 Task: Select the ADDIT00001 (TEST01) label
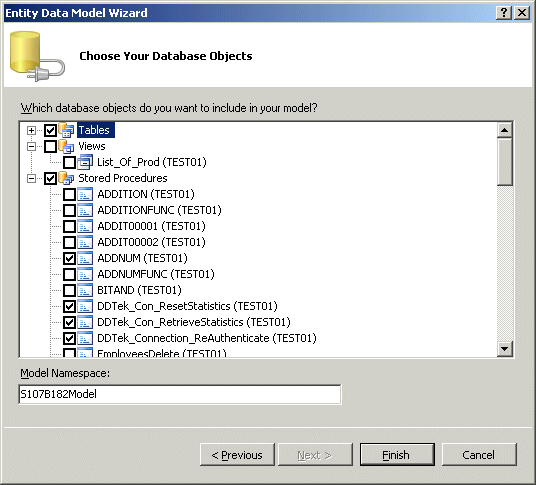(151, 226)
